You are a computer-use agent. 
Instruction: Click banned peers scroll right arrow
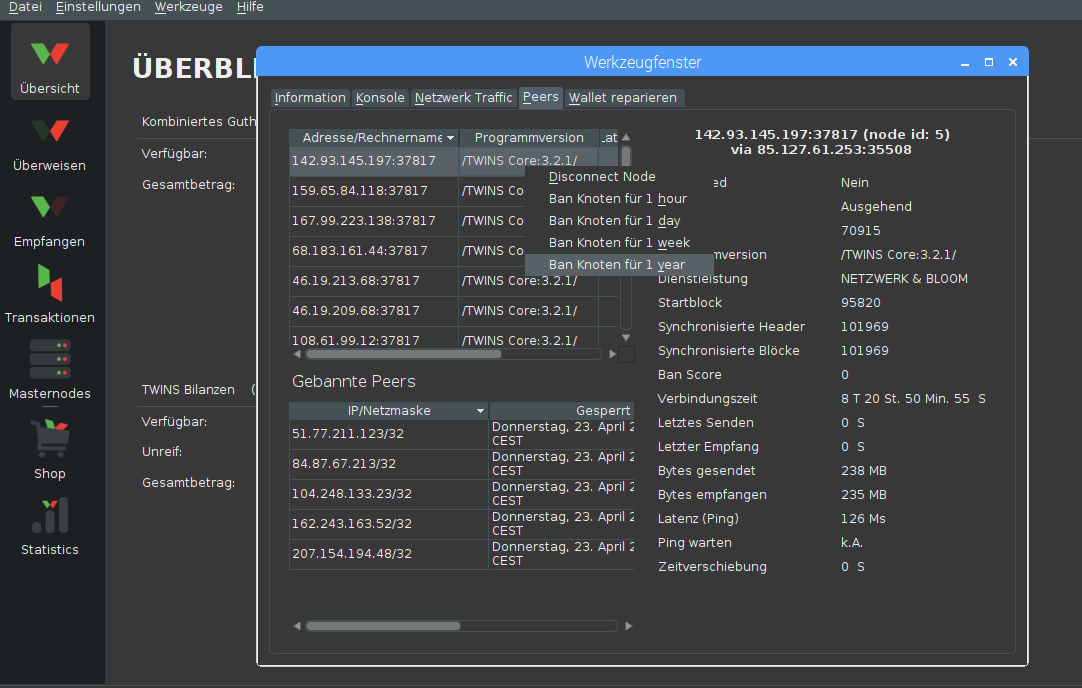click(x=629, y=626)
